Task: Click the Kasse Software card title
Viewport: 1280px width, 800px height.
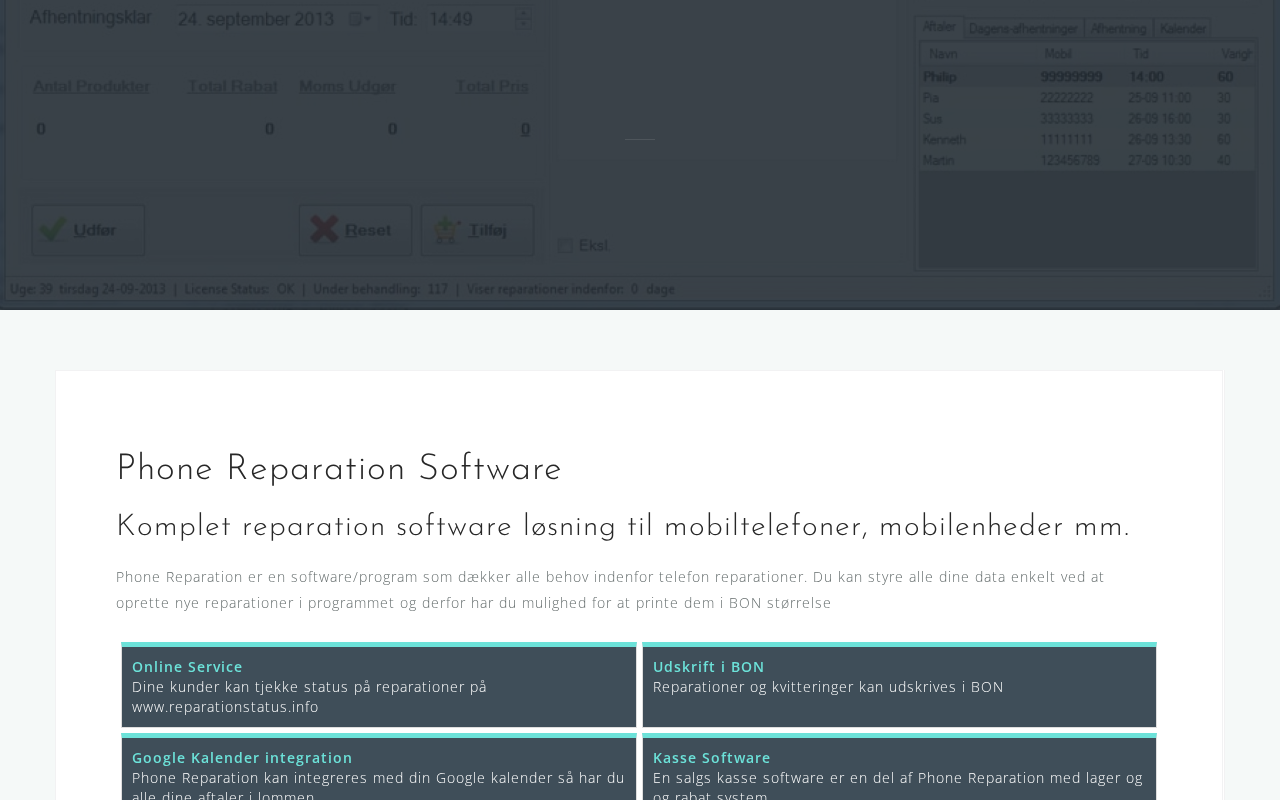Action: (712, 758)
